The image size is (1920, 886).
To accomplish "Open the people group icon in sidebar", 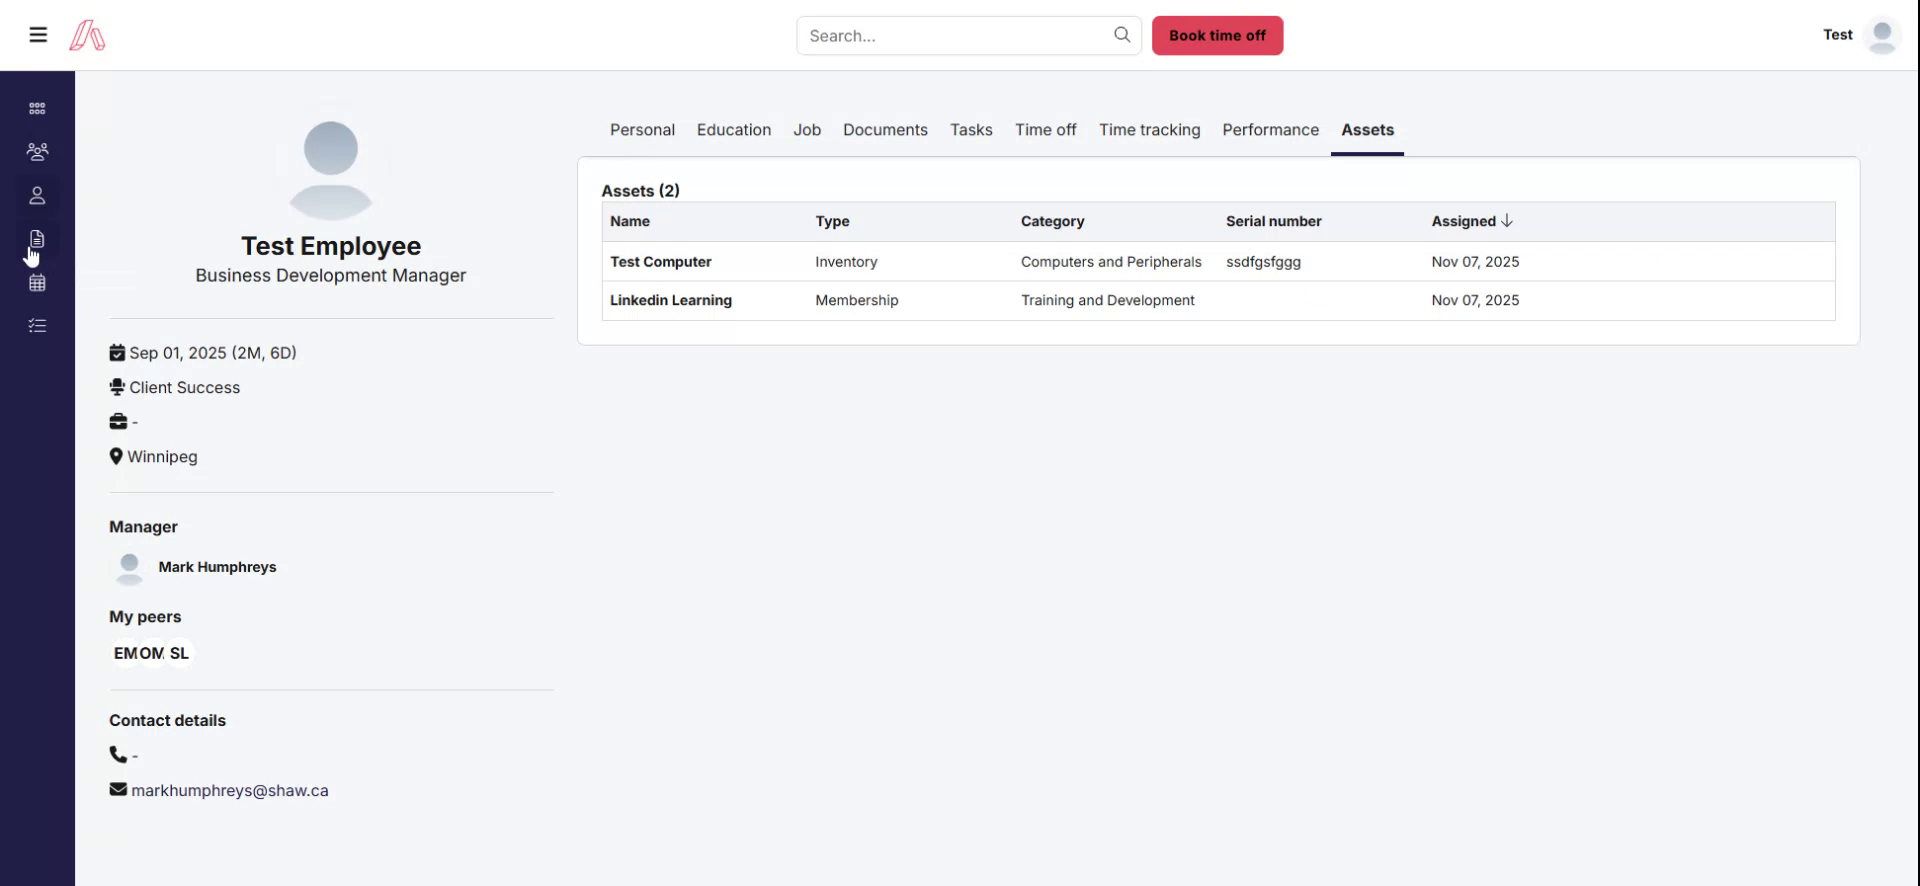I will coord(37,152).
